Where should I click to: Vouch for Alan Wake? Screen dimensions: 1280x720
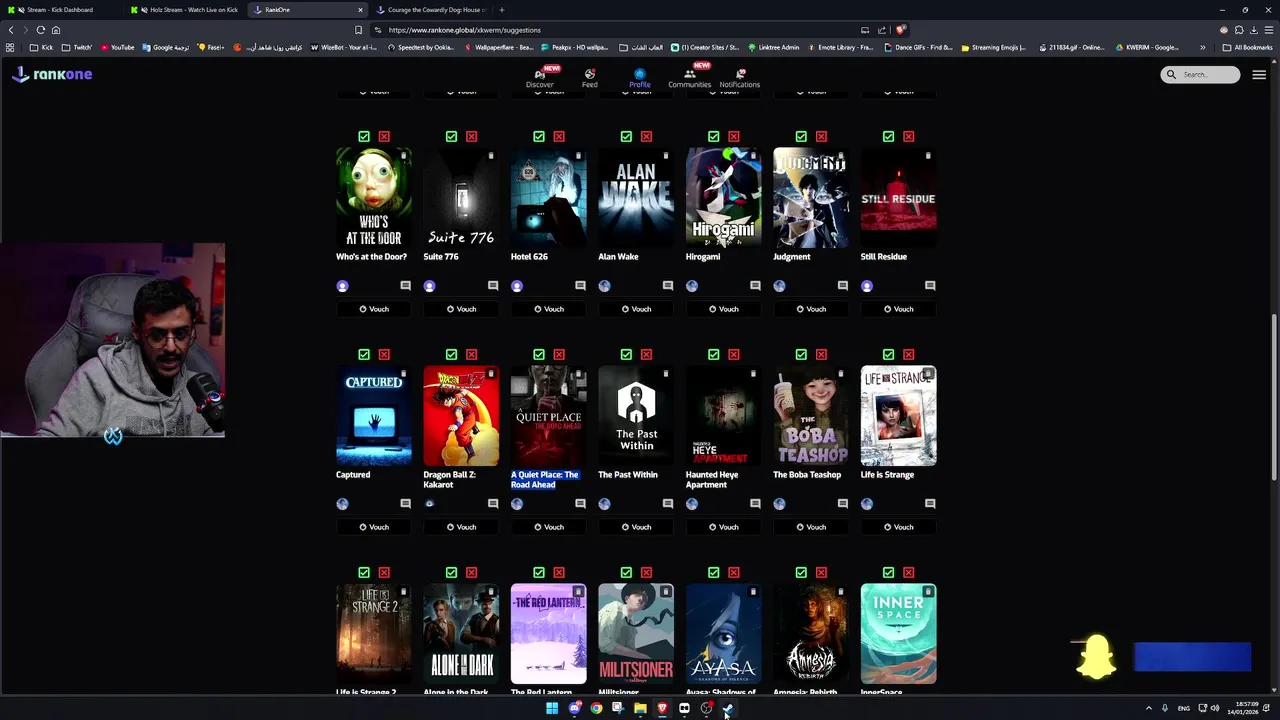point(636,309)
